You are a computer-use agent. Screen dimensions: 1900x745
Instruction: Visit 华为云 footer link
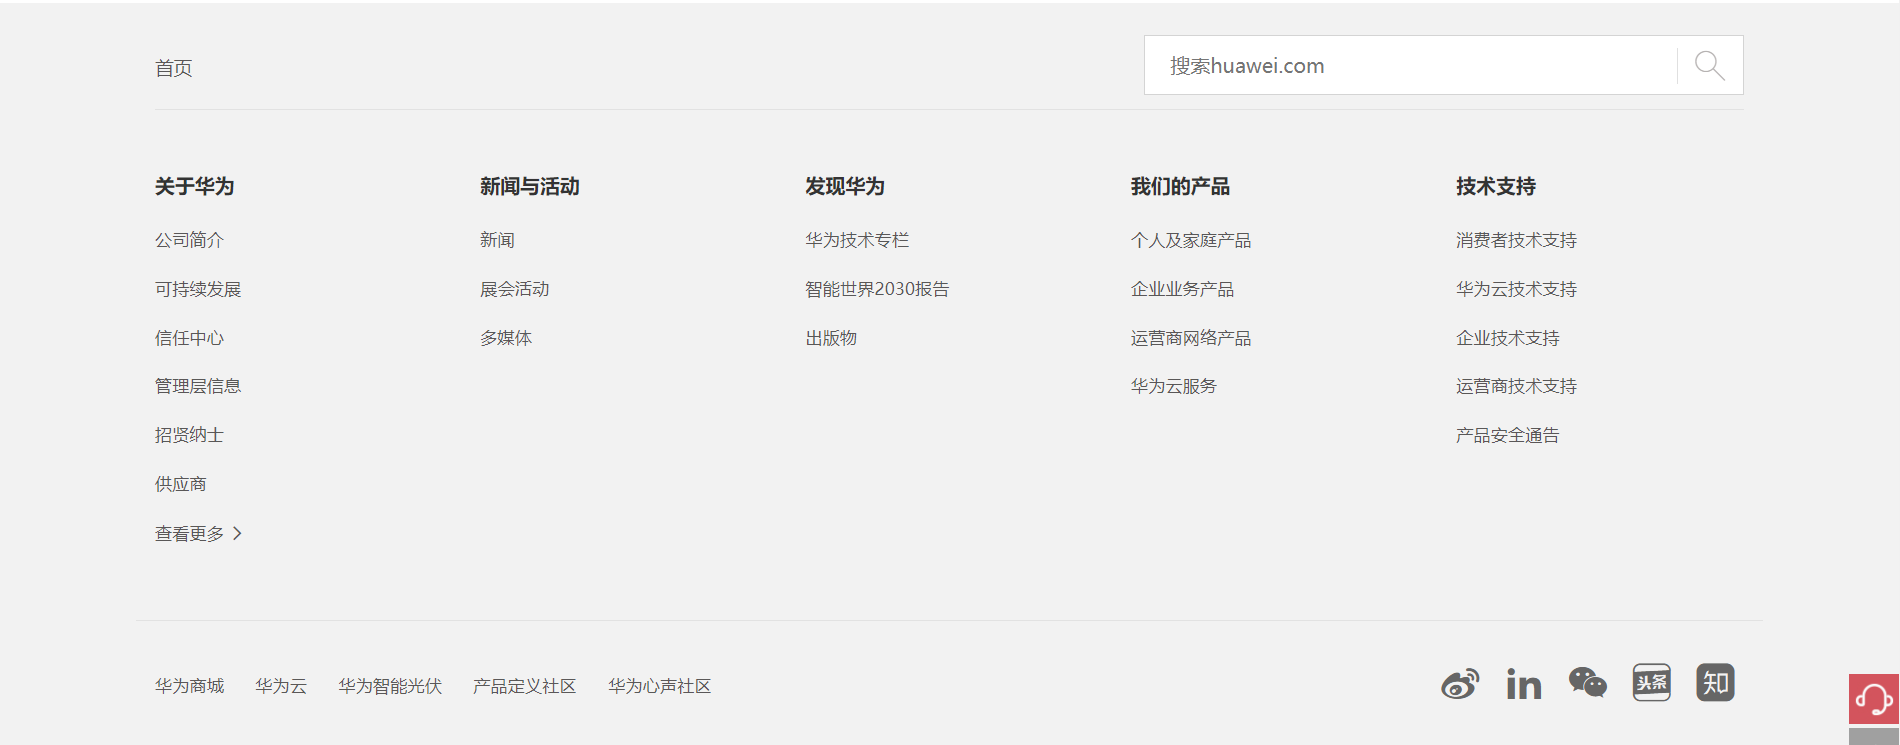281,686
